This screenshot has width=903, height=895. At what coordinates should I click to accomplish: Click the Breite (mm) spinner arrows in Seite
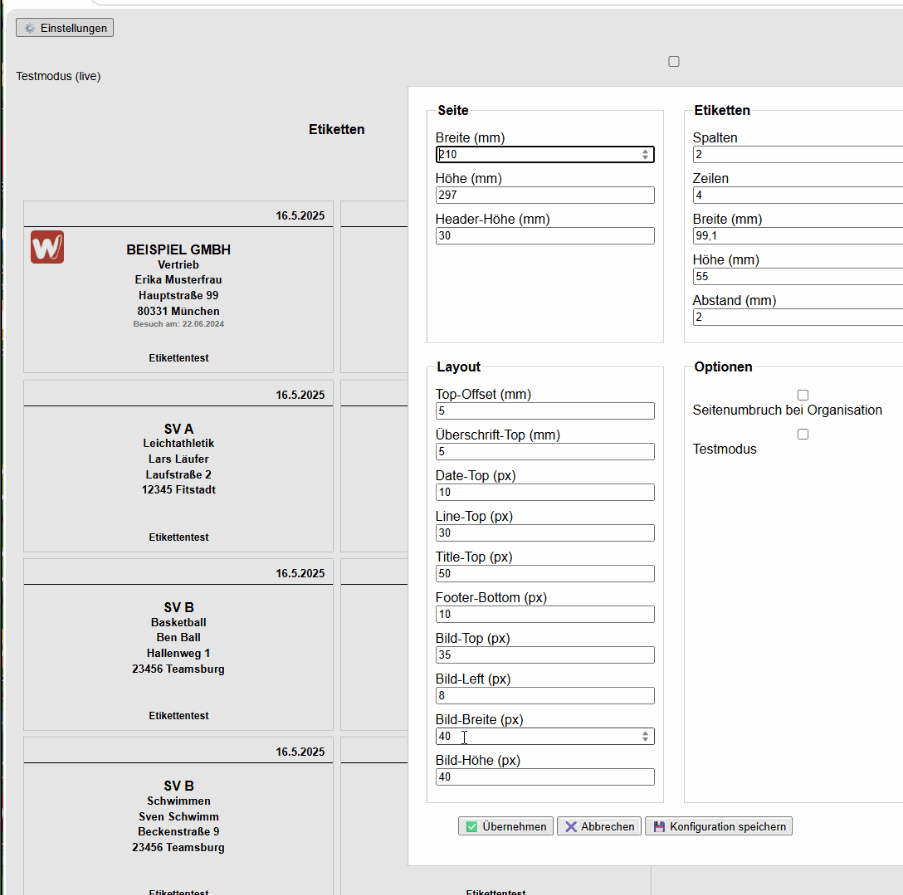point(646,155)
